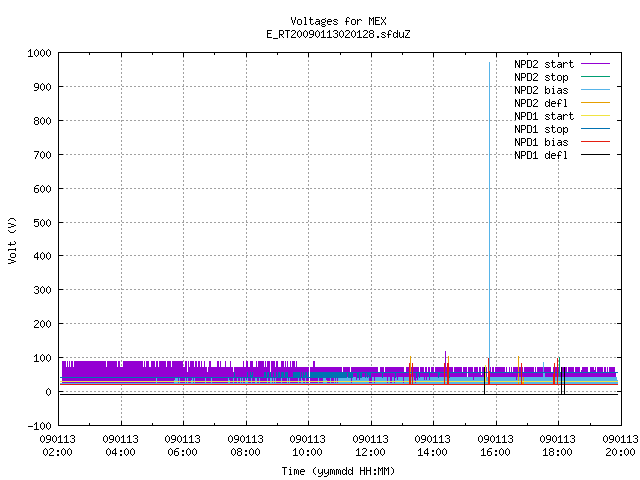Click the 800 y-axis tick label
Screen dimensions: 640x480
click(x=42, y=121)
